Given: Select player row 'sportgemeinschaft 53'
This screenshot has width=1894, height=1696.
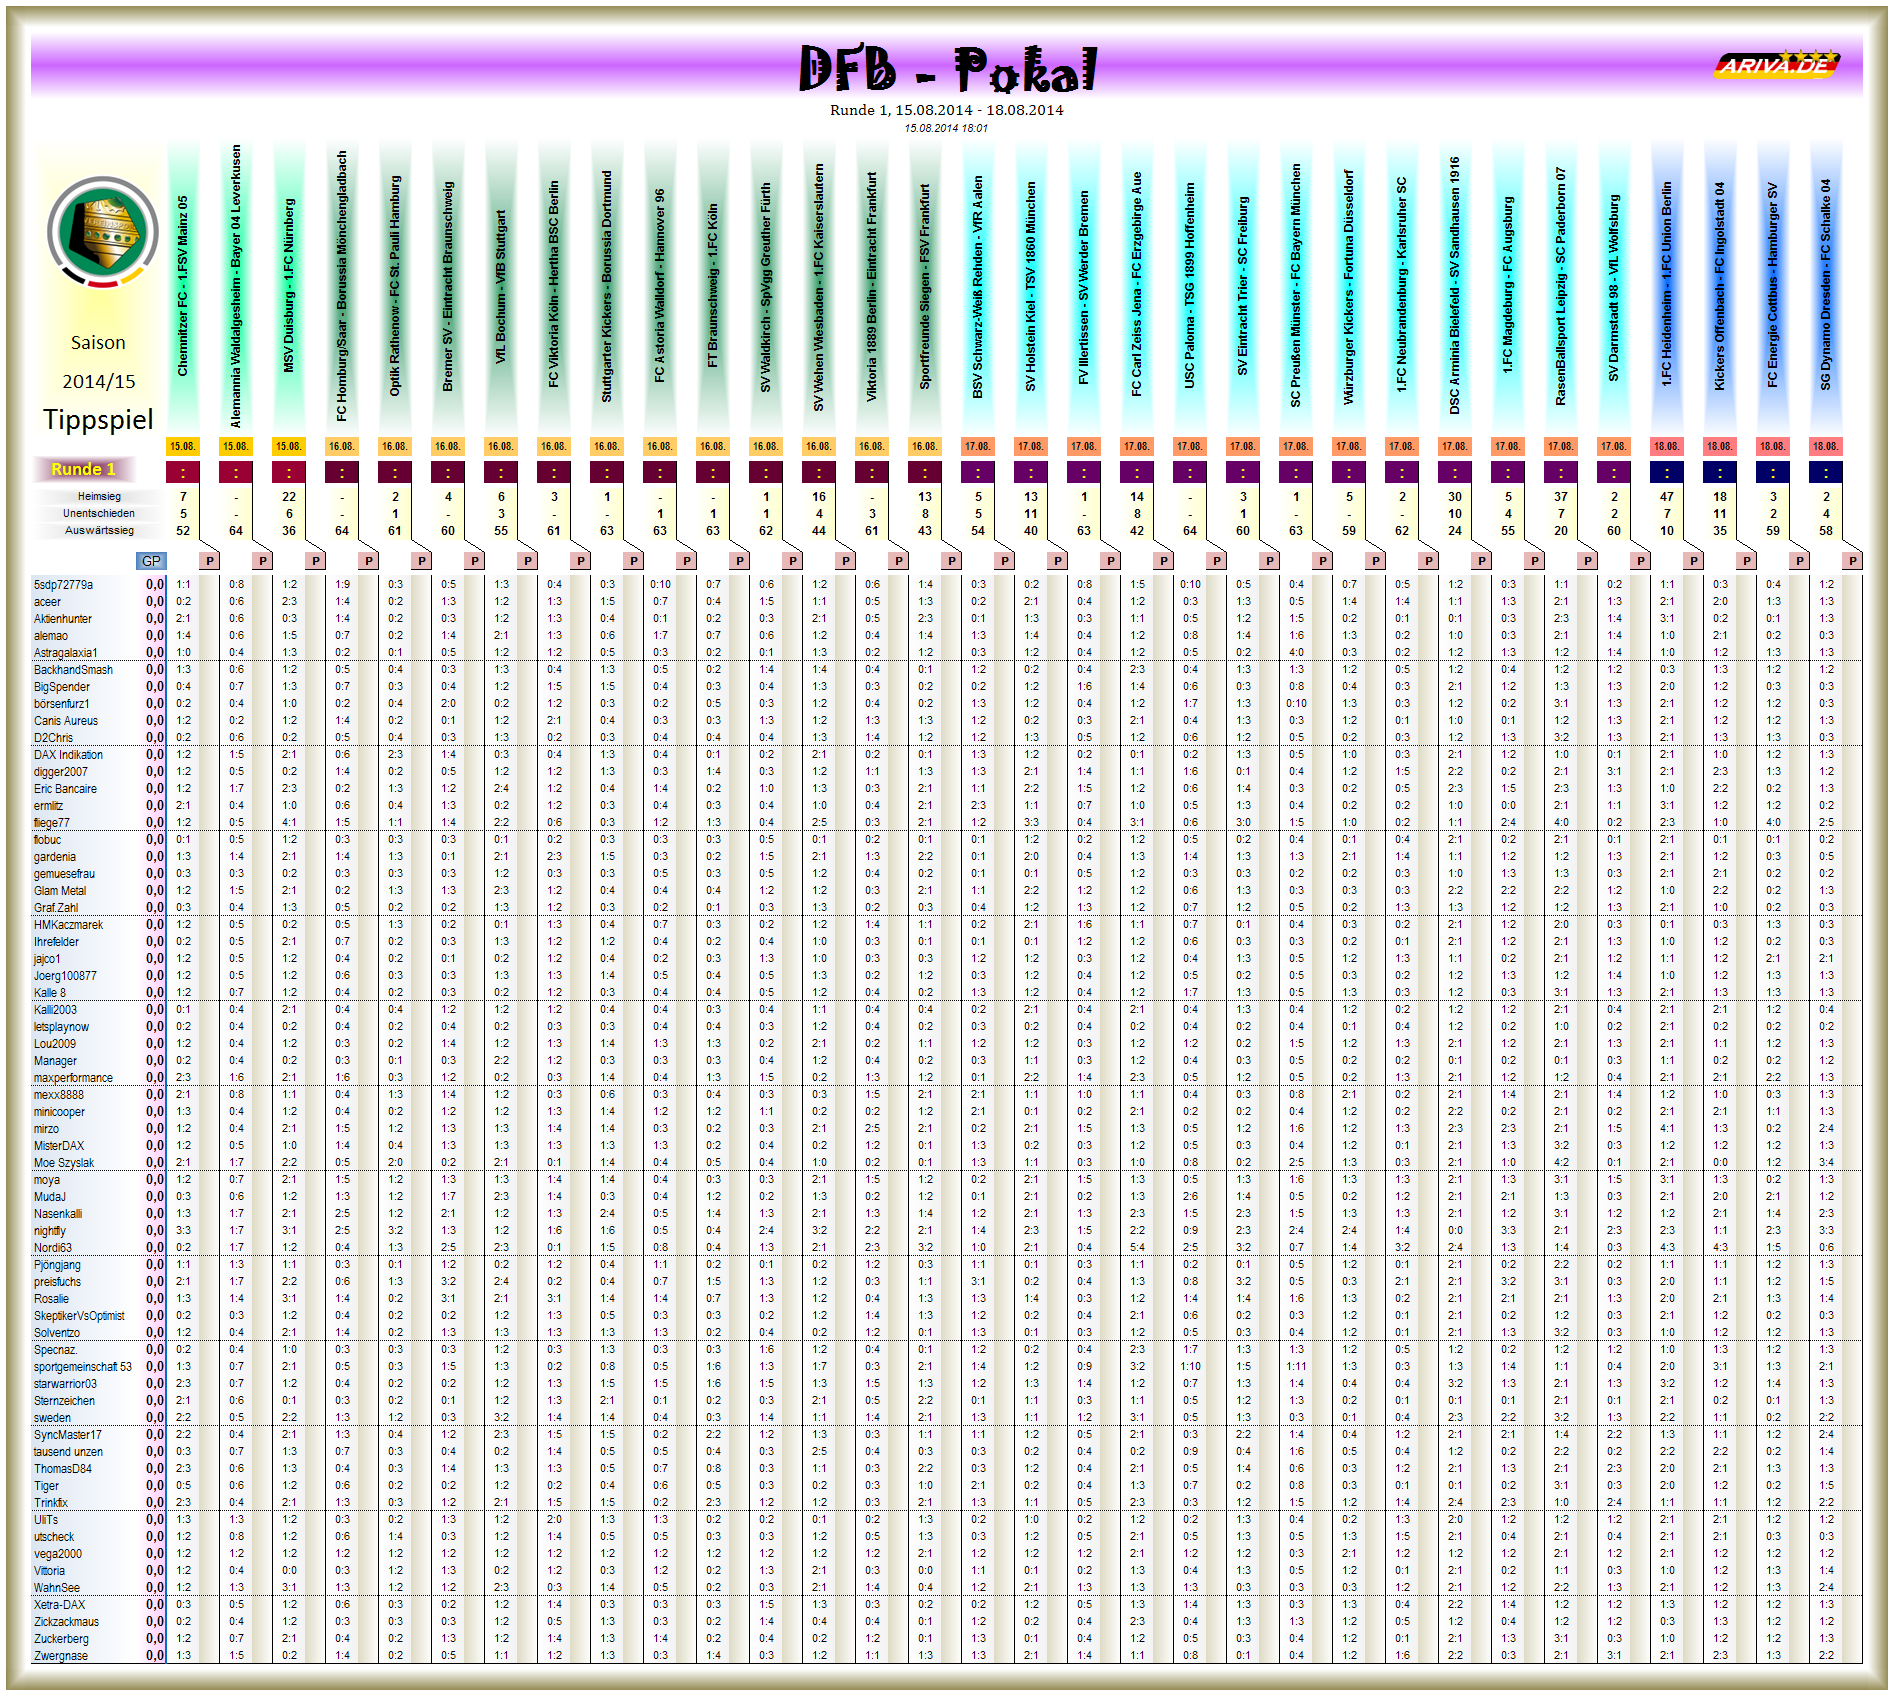Looking at the screenshot, I should tap(946, 1366).
